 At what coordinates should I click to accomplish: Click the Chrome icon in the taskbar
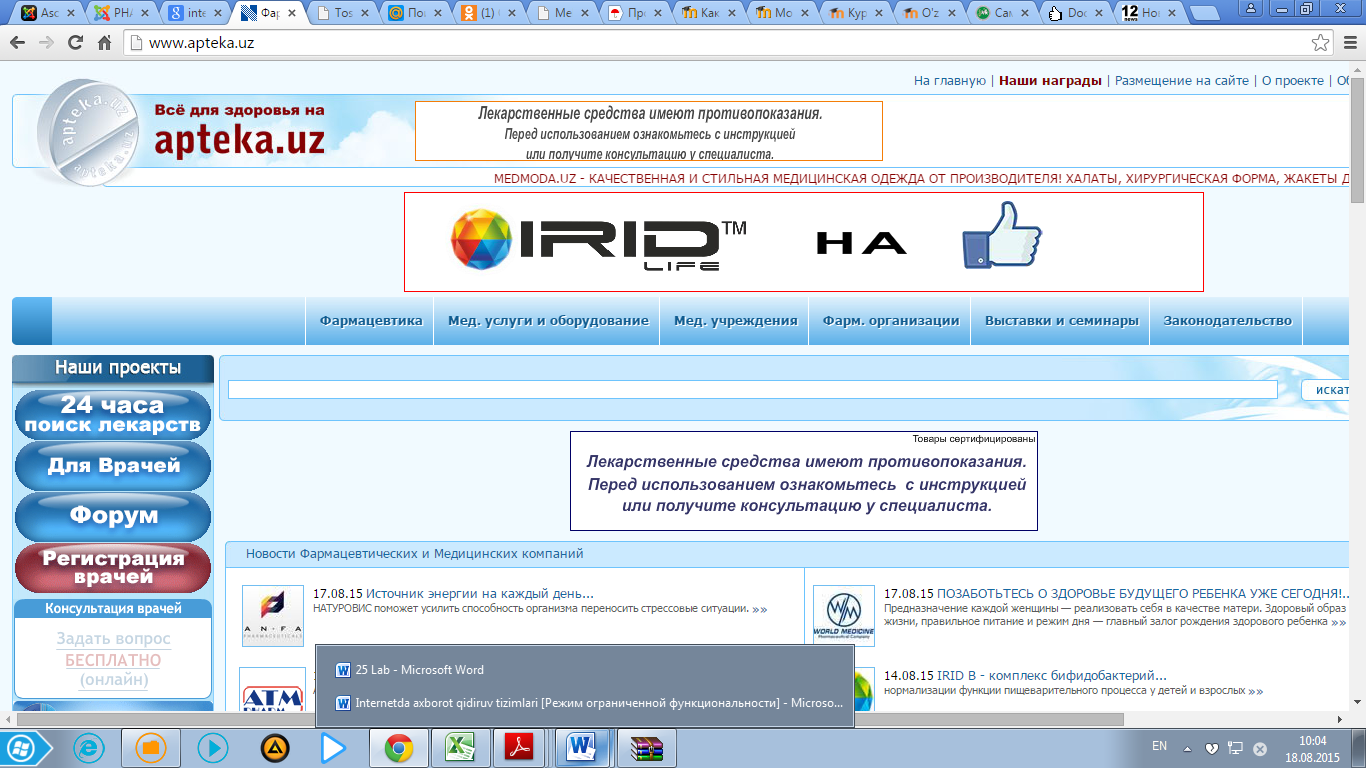(399, 748)
